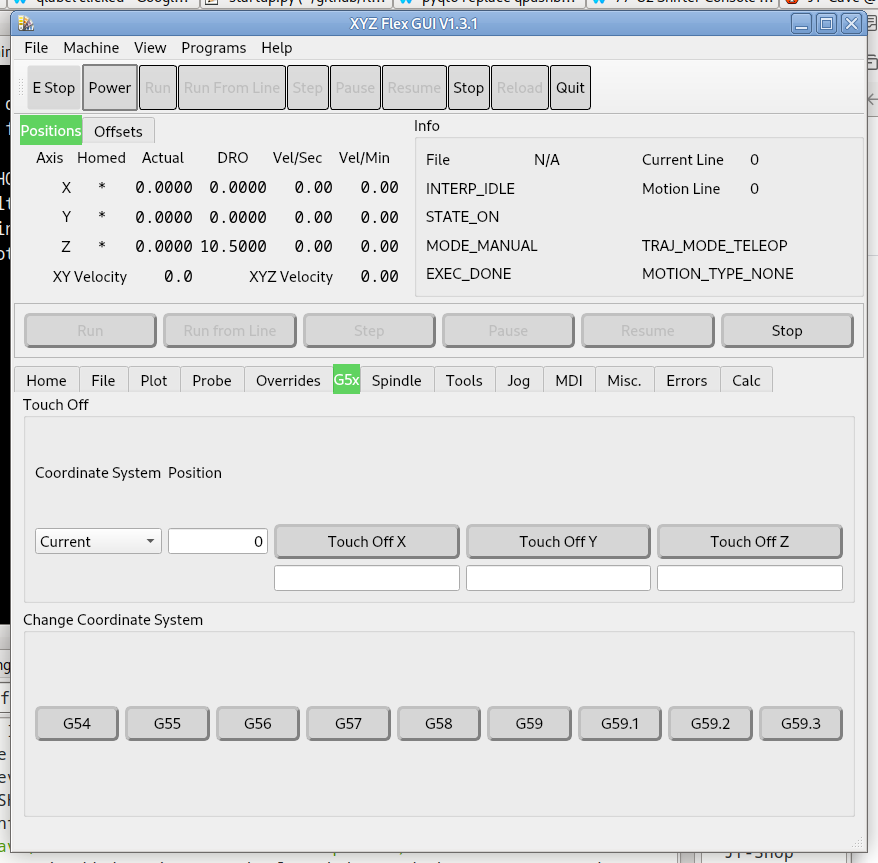Viewport: 878px width, 863px height.
Task: Switch to the Spindle tab
Action: click(396, 381)
